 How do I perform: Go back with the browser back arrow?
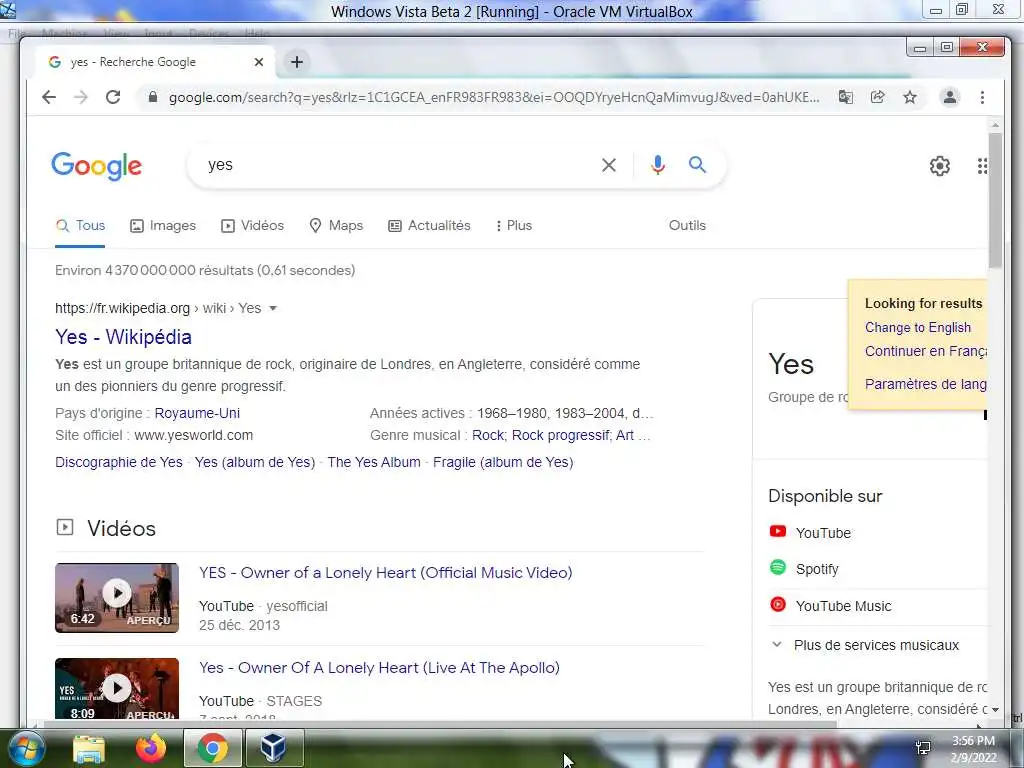click(x=49, y=97)
